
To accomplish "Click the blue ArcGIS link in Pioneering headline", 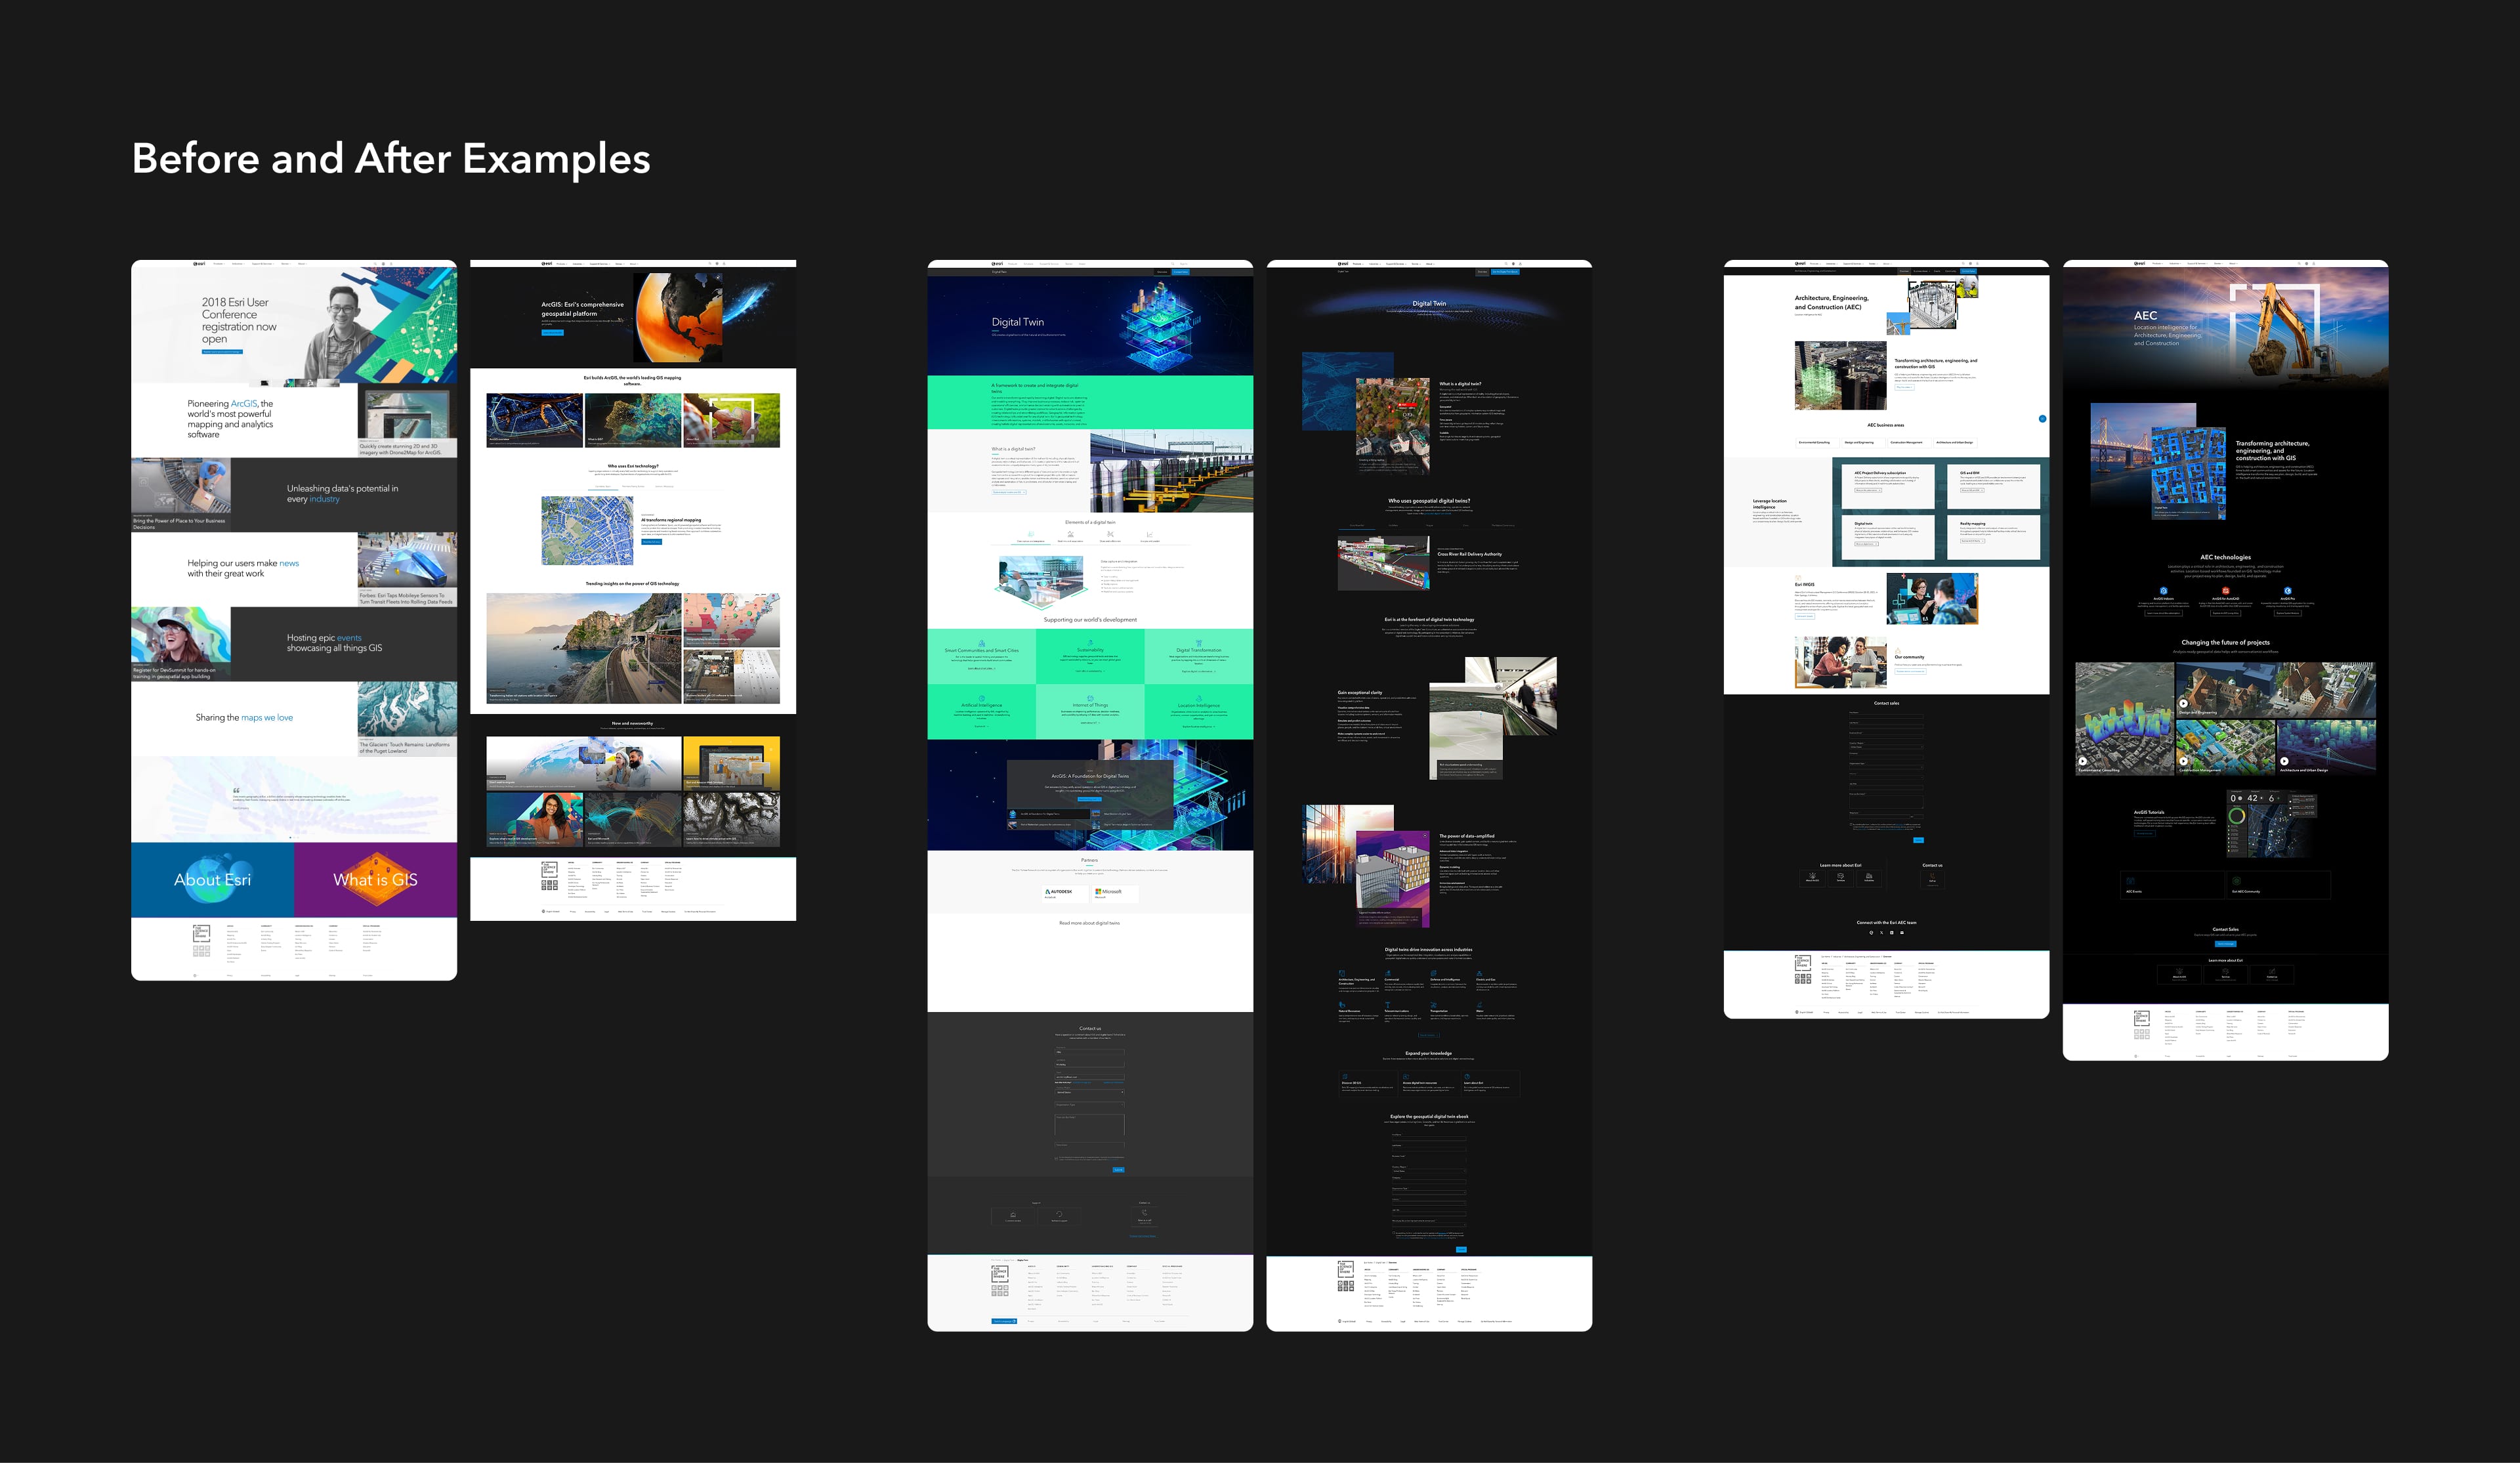I will coord(244,404).
